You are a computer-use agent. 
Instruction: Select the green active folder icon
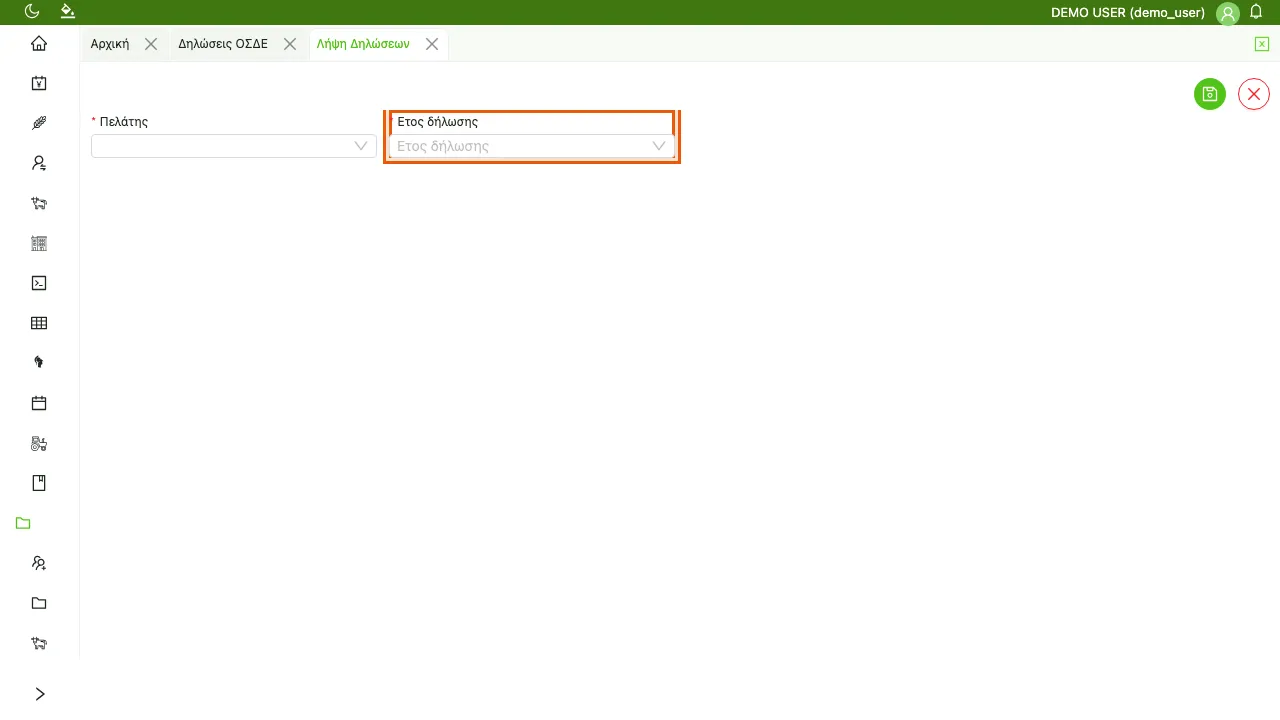(x=24, y=523)
